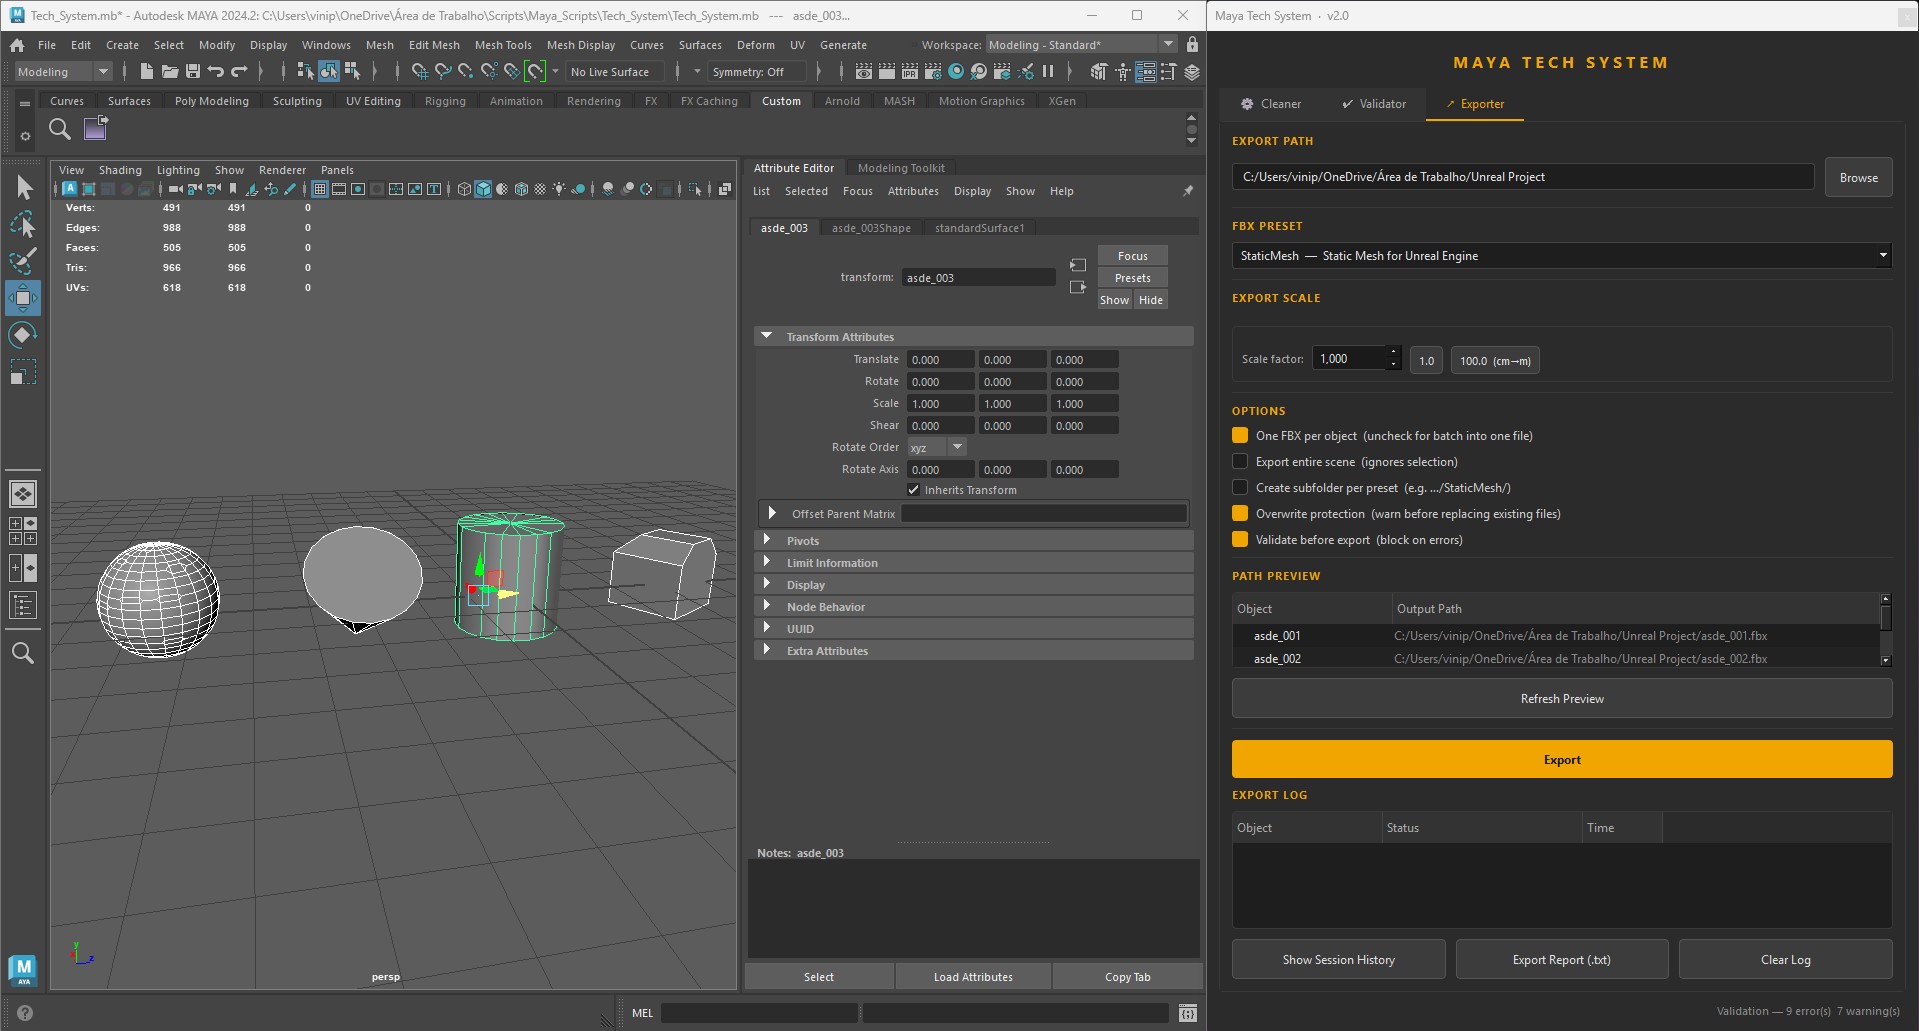The width and height of the screenshot is (1919, 1031).
Task: Open the FBX Preset StaticMesh dropdown
Action: tap(1562, 255)
